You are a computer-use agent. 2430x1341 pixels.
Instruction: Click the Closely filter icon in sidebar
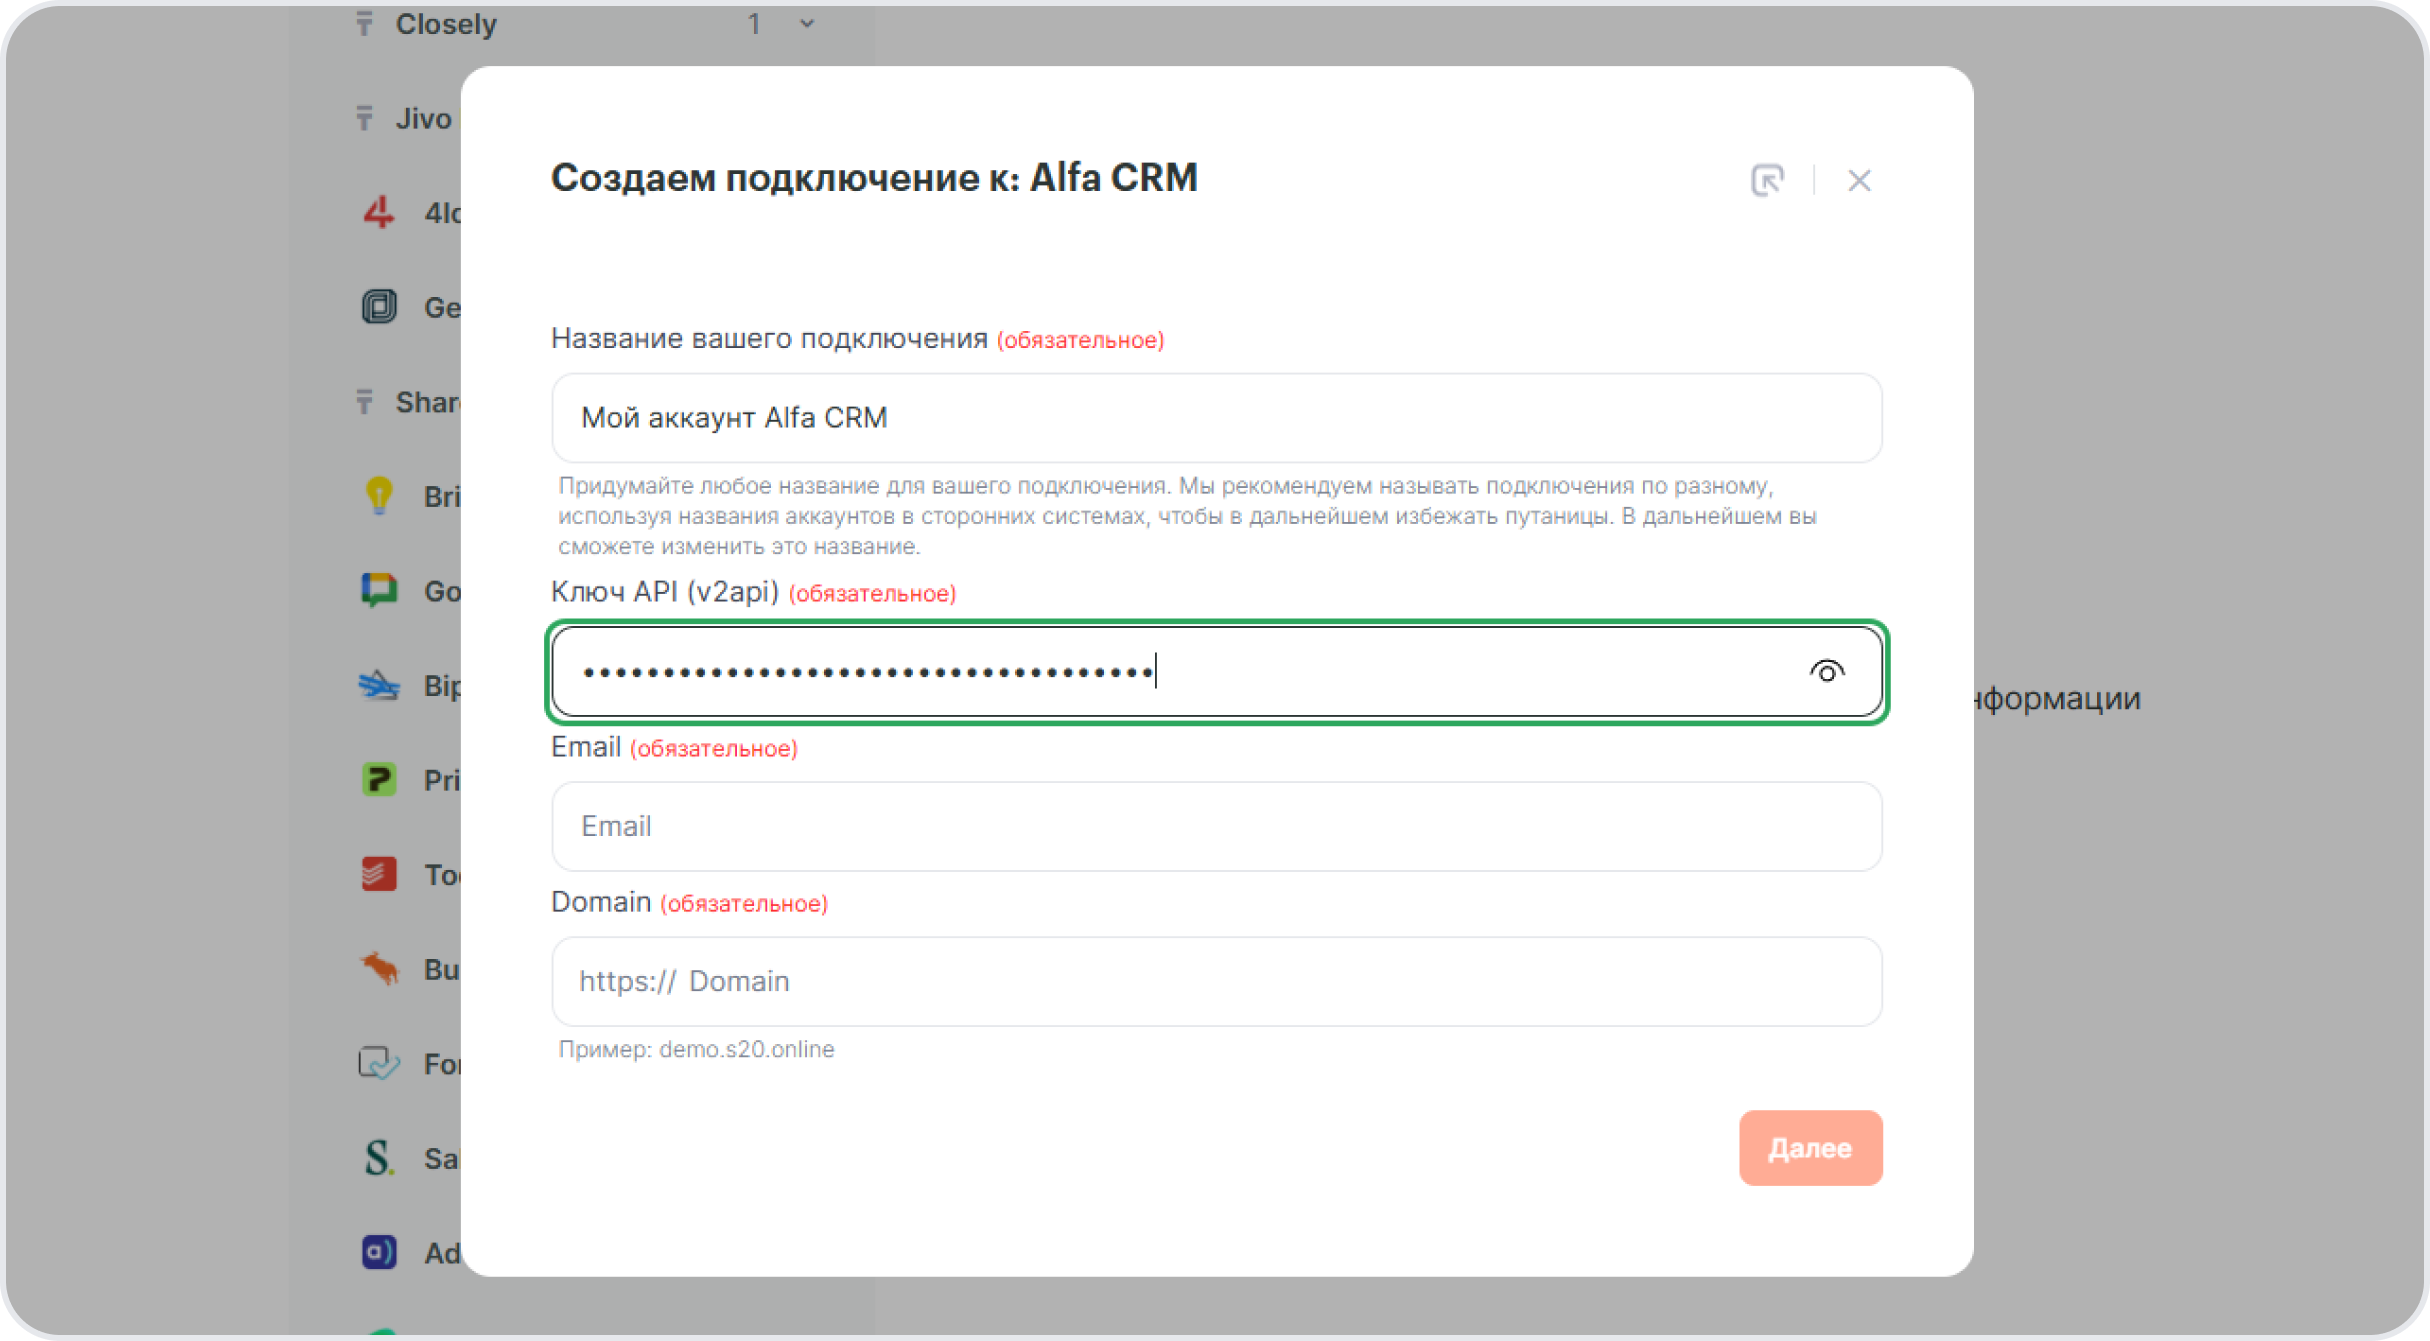(x=365, y=23)
